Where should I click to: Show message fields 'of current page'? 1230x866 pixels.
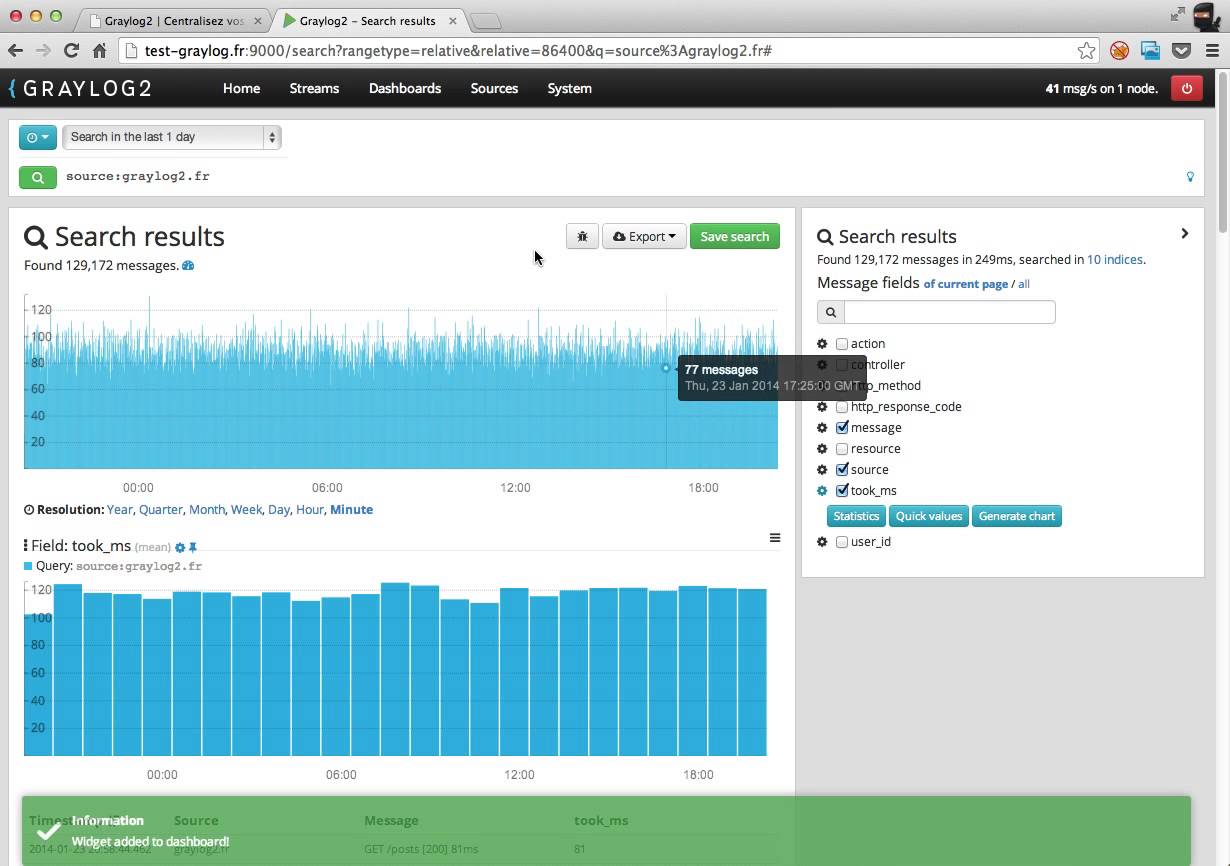click(x=965, y=284)
